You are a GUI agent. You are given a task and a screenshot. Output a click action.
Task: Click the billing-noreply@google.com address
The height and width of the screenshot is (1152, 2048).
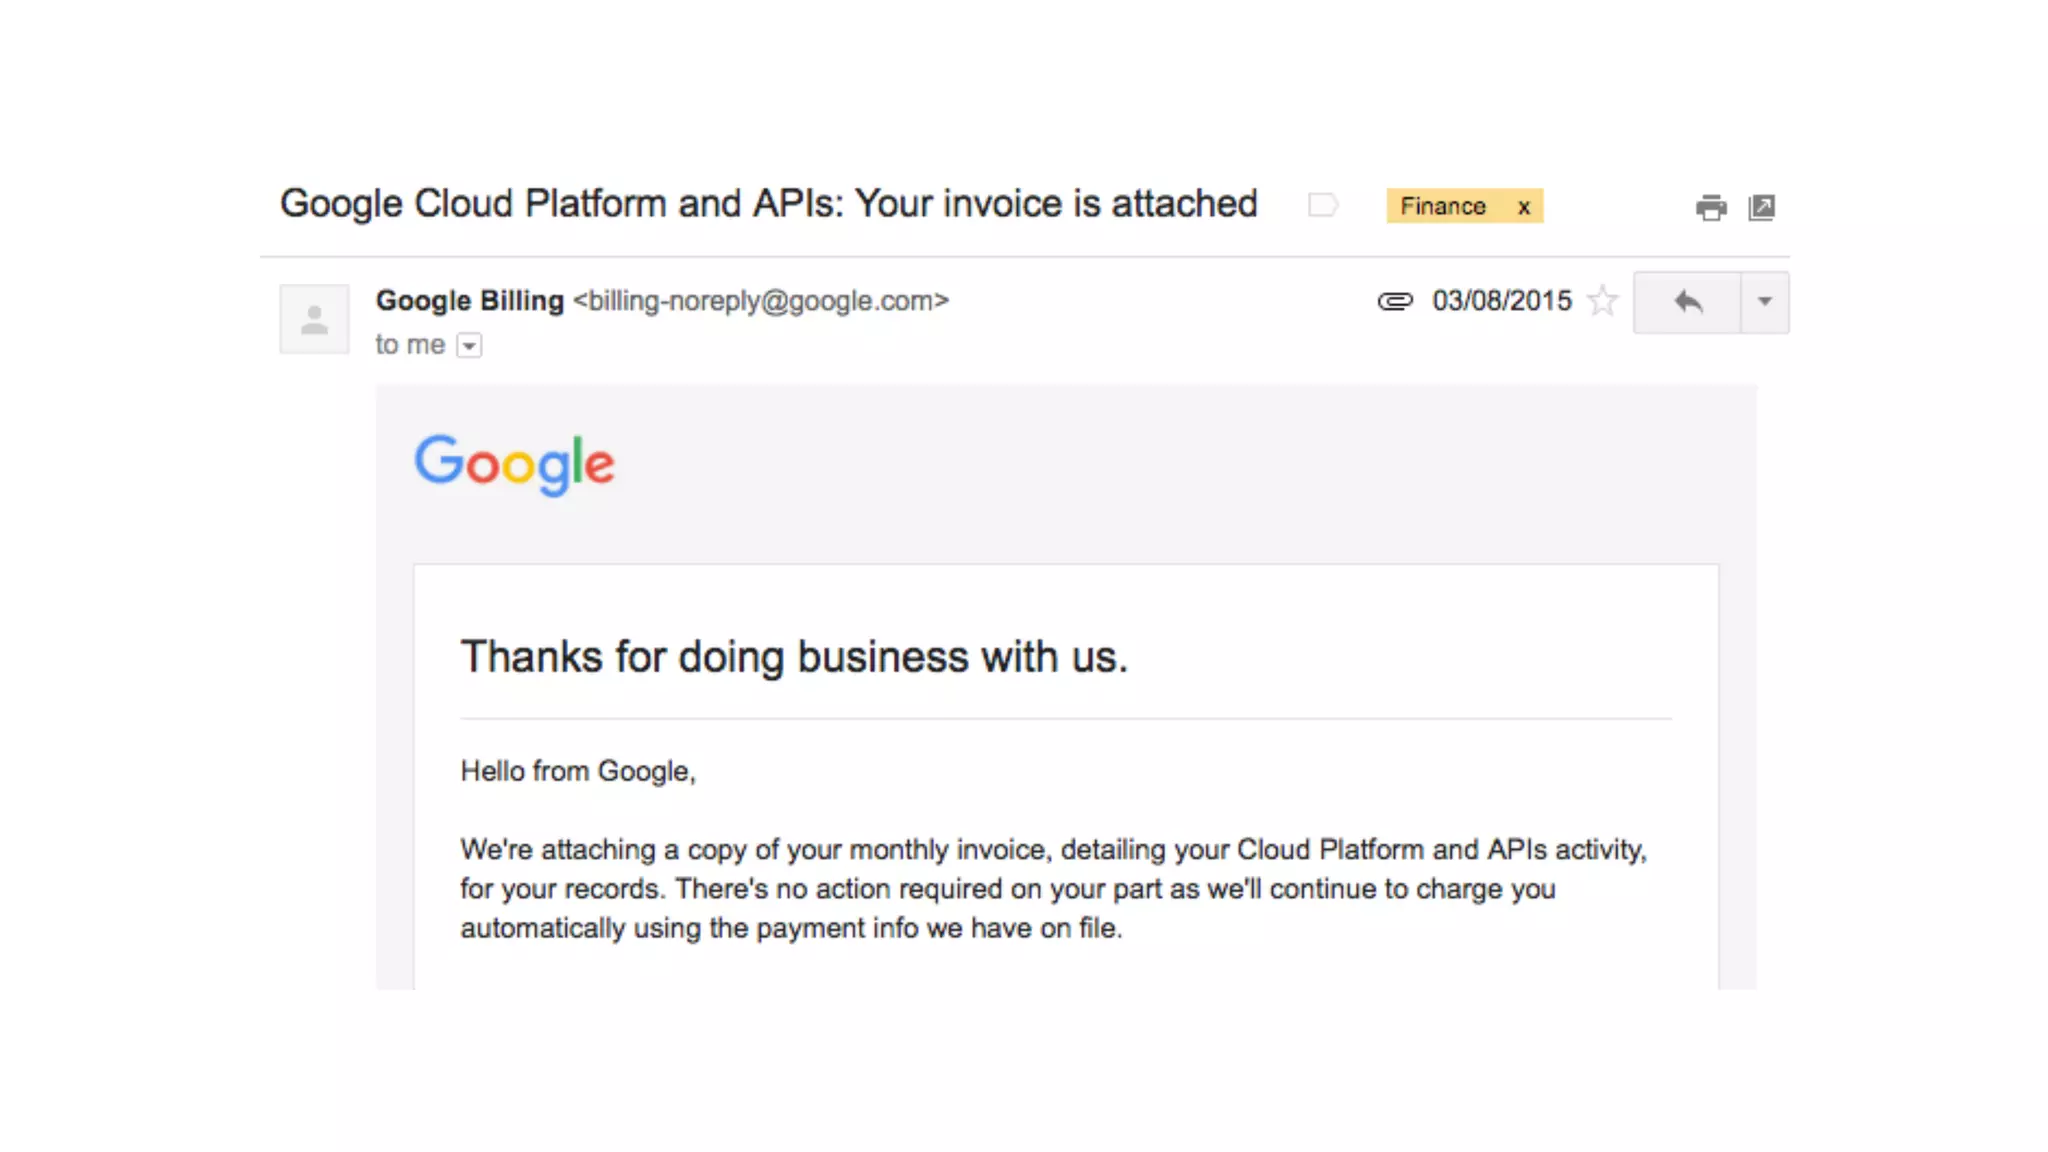pos(760,301)
